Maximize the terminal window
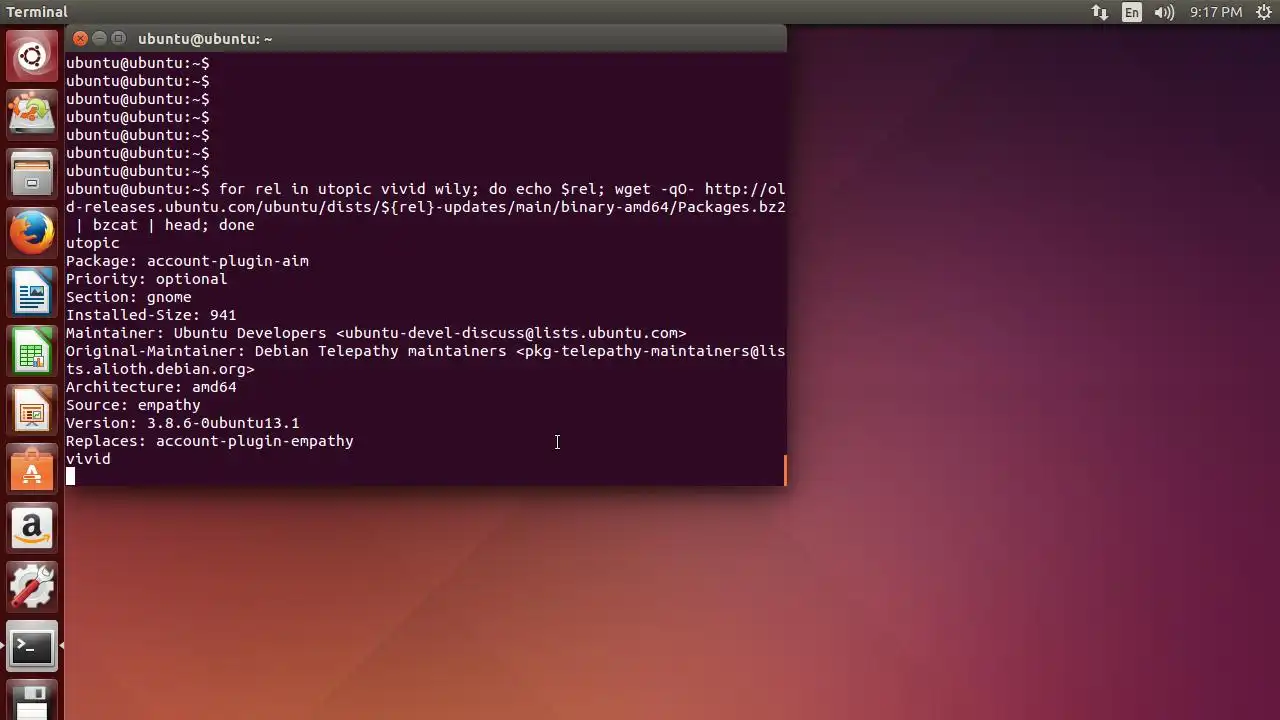This screenshot has width=1280, height=720. click(x=119, y=38)
